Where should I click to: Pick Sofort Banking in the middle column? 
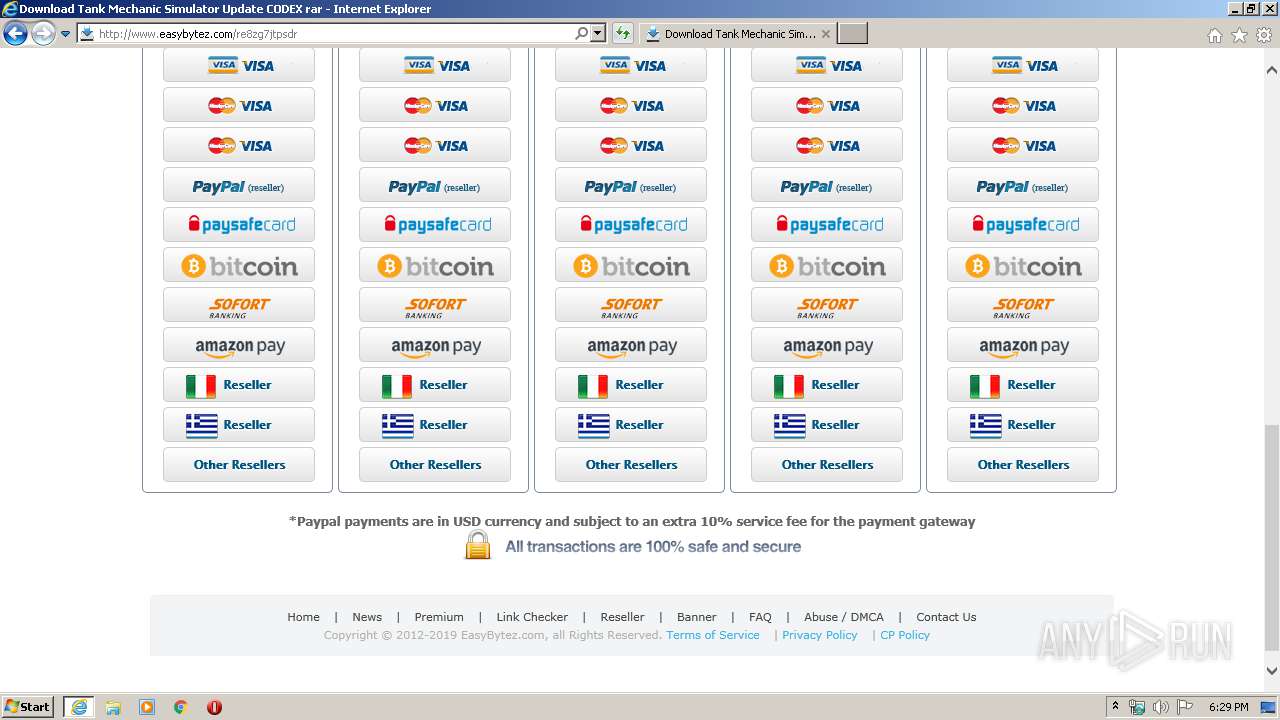point(631,305)
